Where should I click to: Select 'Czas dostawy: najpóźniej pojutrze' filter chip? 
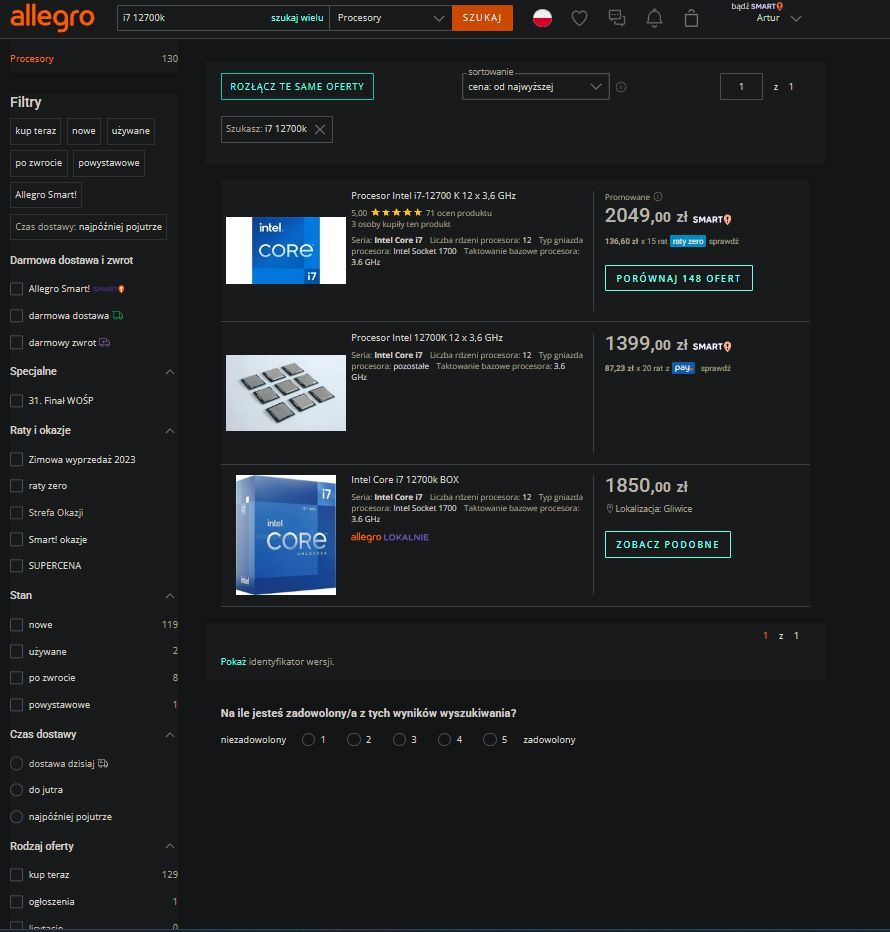pyautogui.click(x=89, y=227)
